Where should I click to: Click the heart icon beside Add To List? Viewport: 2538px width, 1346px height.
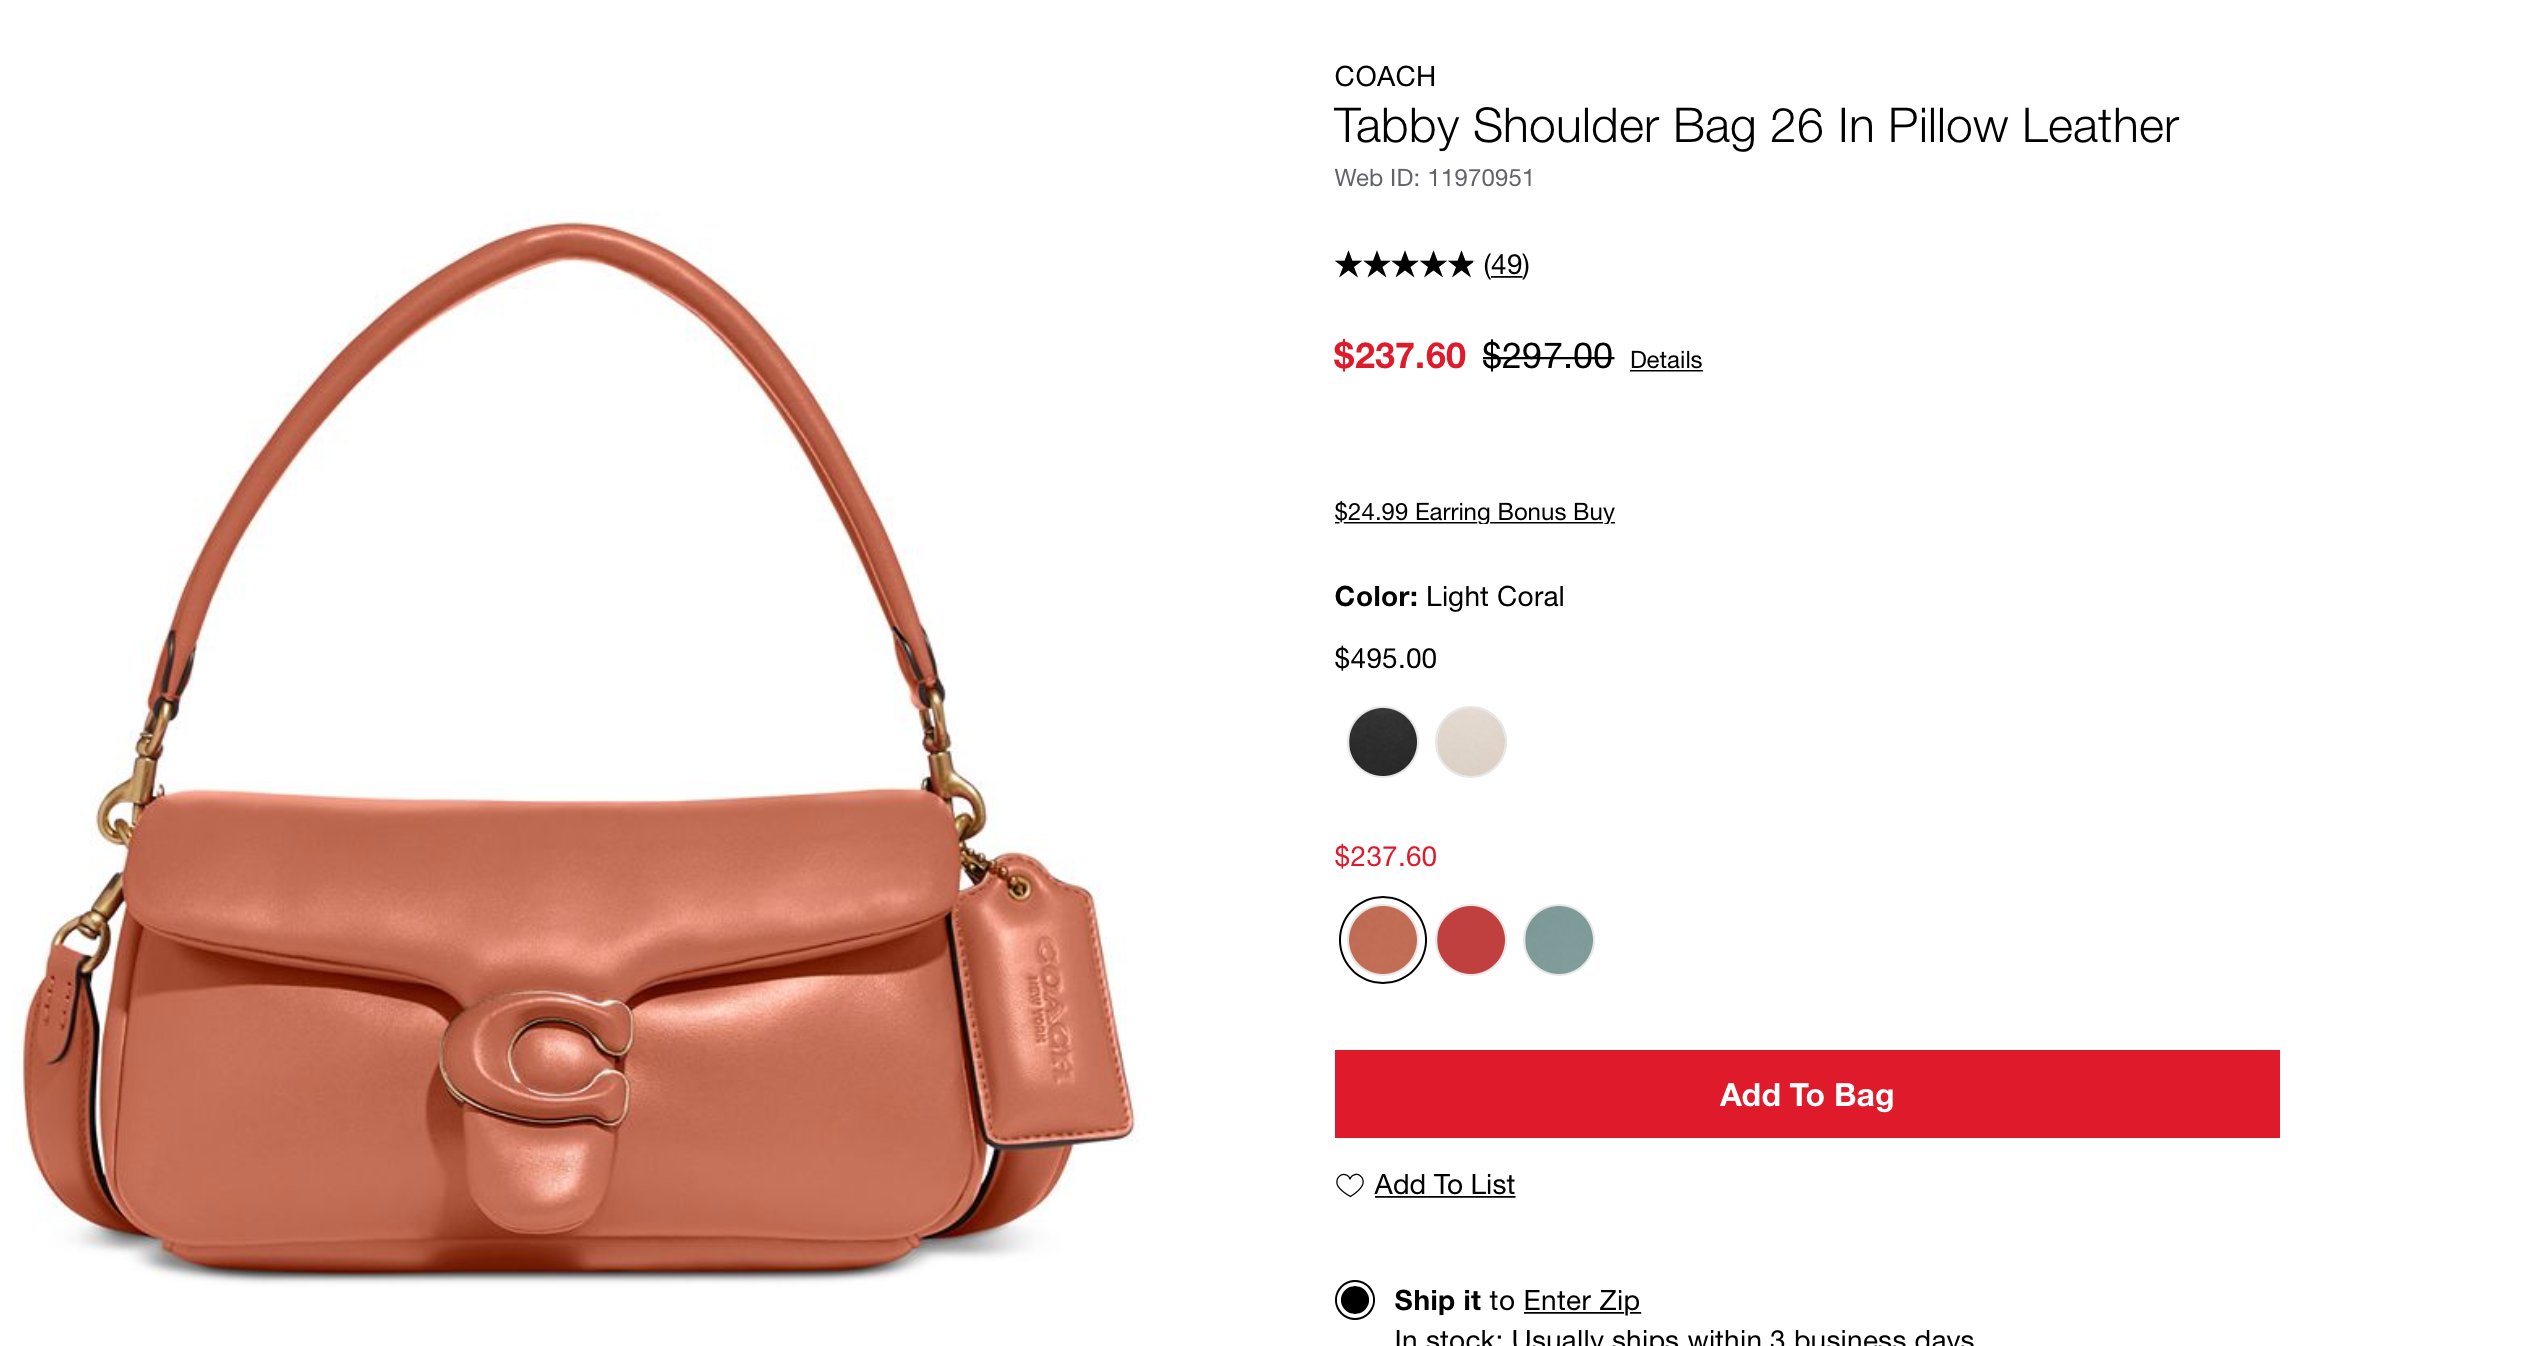1350,1185
